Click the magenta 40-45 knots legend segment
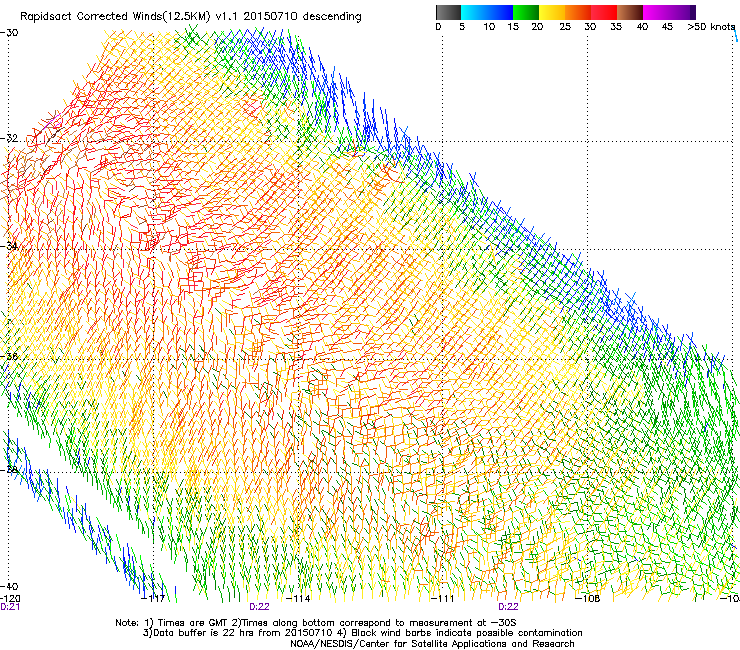Screen dimensions: 740x650 [656, 12]
